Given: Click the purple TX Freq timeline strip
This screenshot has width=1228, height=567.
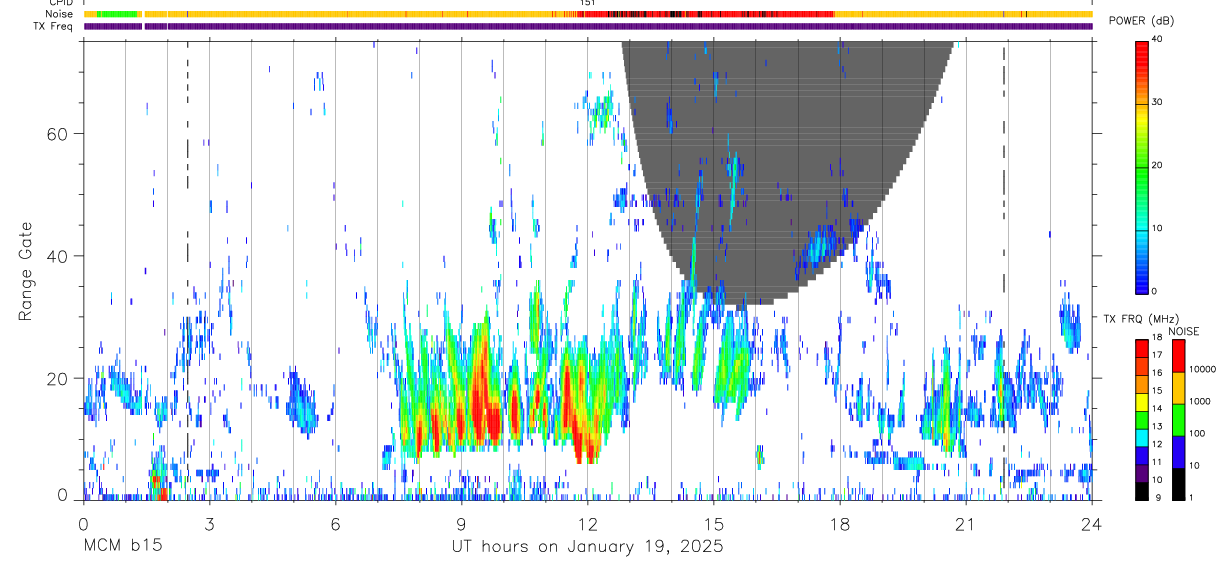Looking at the screenshot, I should click(588, 26).
